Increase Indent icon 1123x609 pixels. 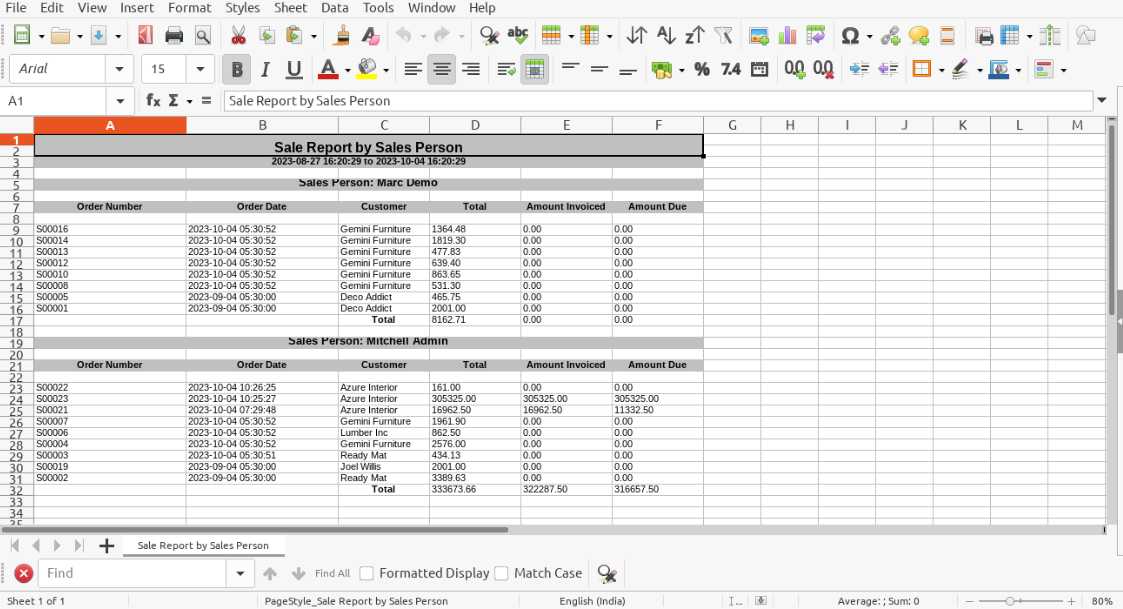859,69
